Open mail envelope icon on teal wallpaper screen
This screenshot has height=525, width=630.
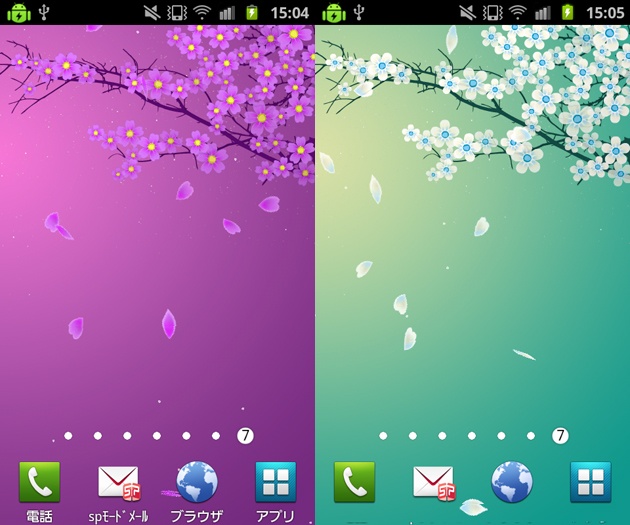coord(433,482)
